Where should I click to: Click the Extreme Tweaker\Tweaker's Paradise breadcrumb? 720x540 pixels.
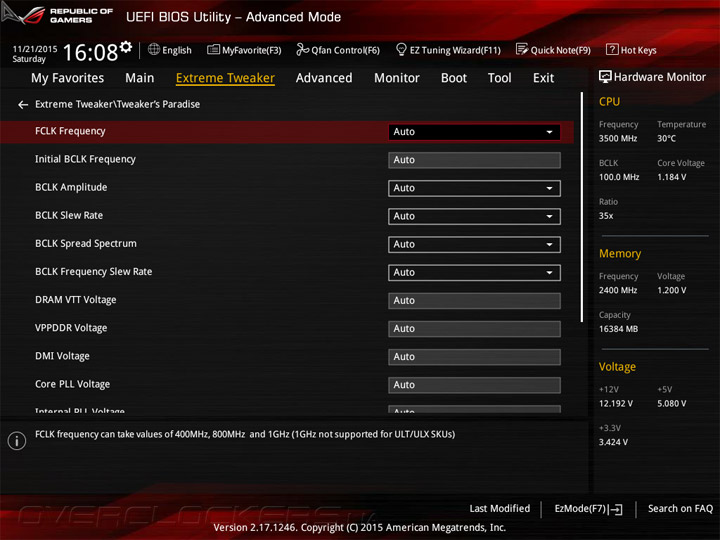point(118,104)
